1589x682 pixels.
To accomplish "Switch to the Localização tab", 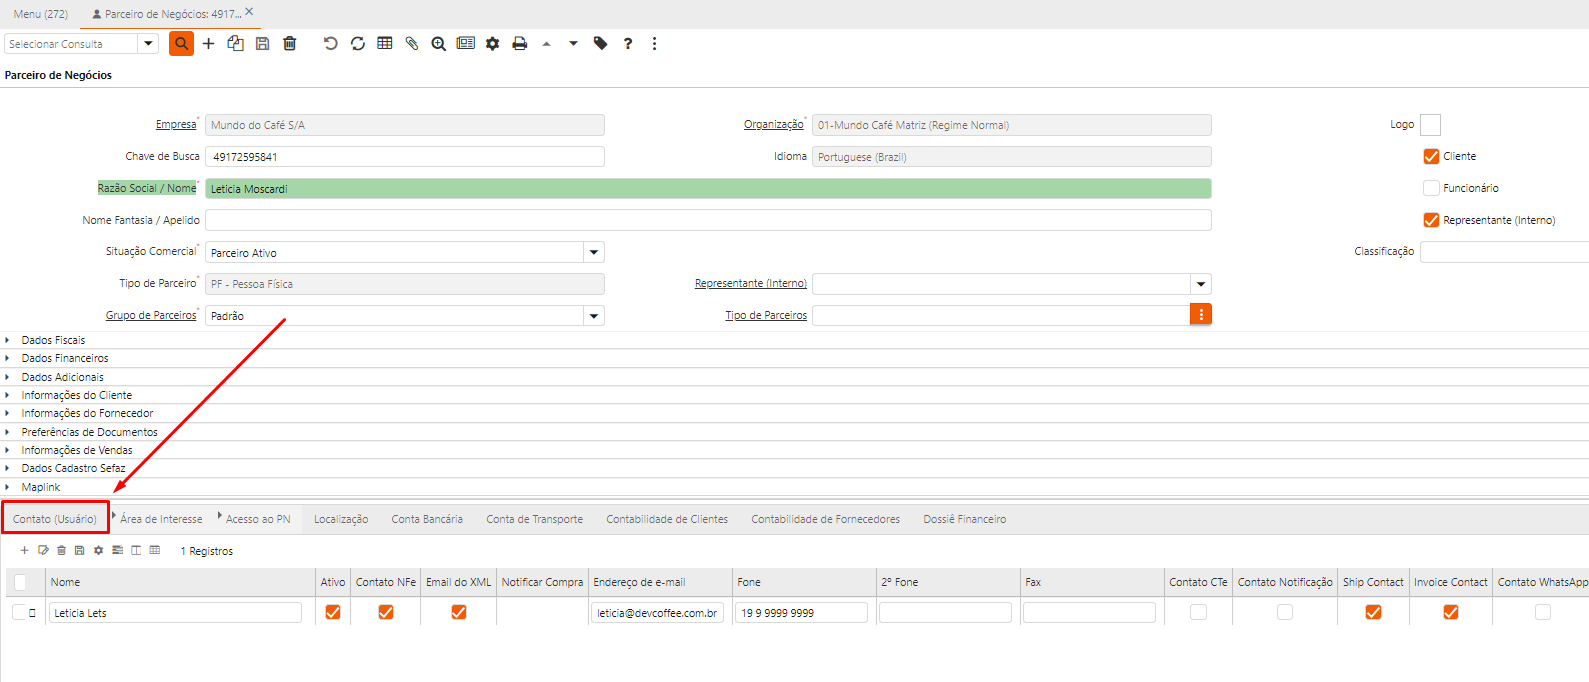I will pos(341,519).
